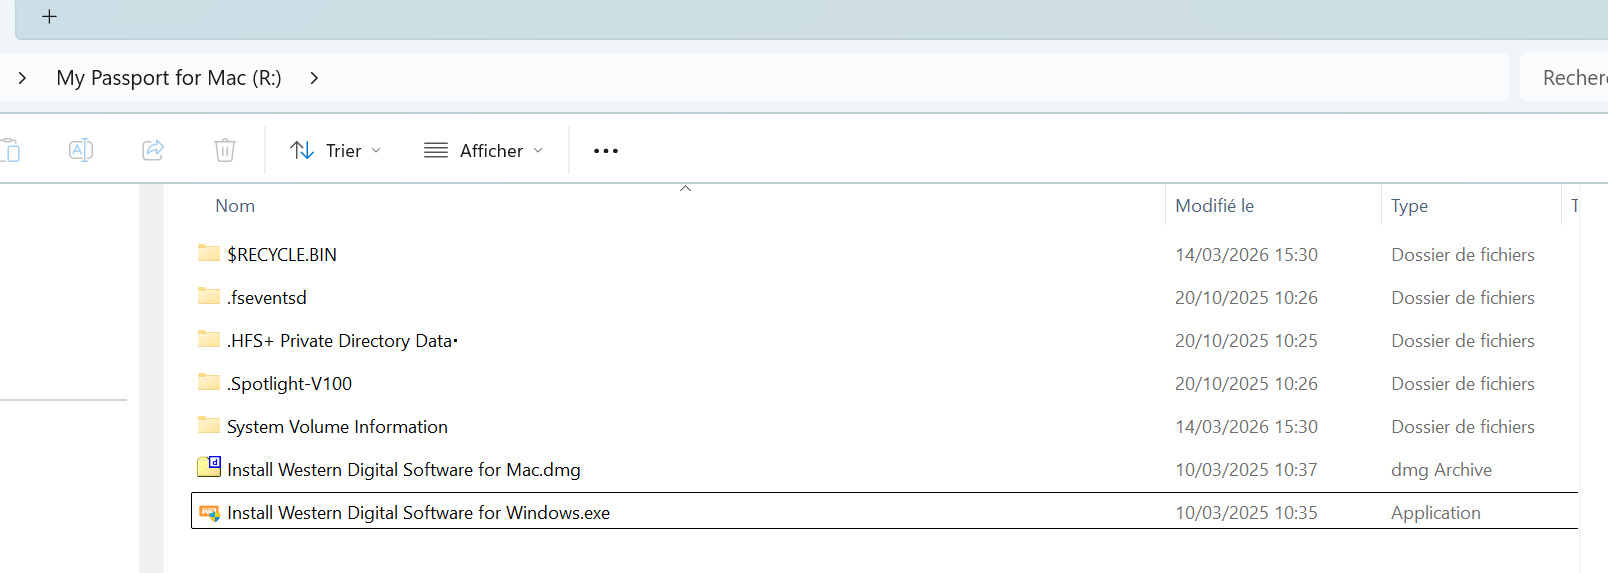Open the Afficher view dropdown
Image resolution: width=1608 pixels, height=573 pixels.
pyautogui.click(x=484, y=151)
